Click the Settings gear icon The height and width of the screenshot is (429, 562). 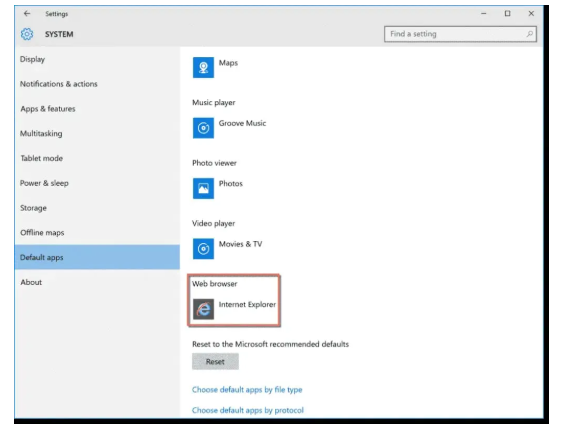(x=27, y=34)
